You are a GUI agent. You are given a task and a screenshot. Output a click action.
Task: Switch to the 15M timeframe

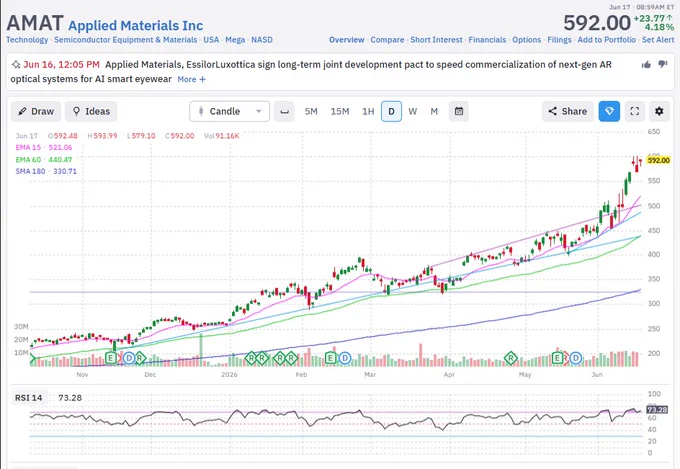pos(340,112)
